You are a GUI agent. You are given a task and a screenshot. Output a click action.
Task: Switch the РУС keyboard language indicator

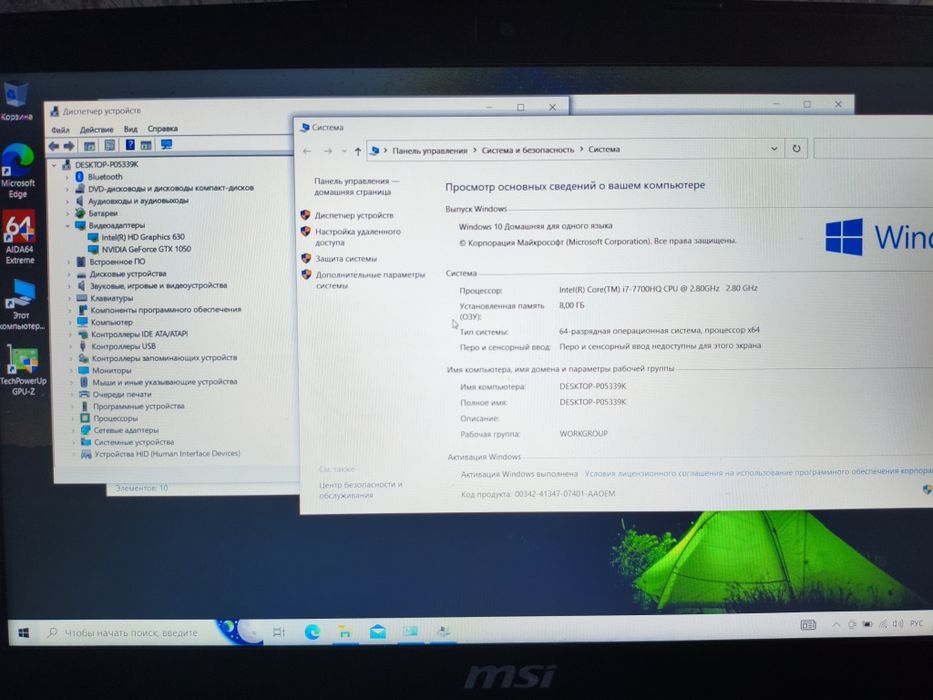(x=916, y=623)
